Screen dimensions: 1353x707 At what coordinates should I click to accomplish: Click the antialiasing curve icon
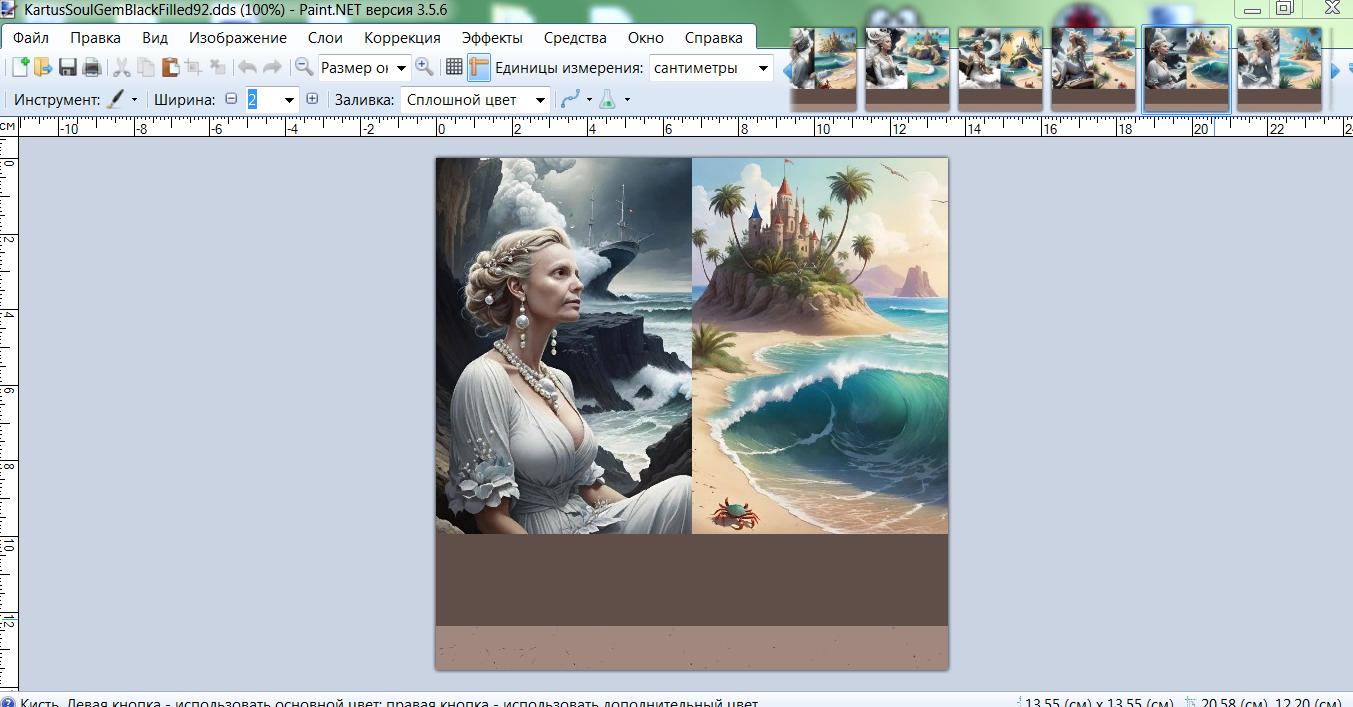tap(570, 100)
